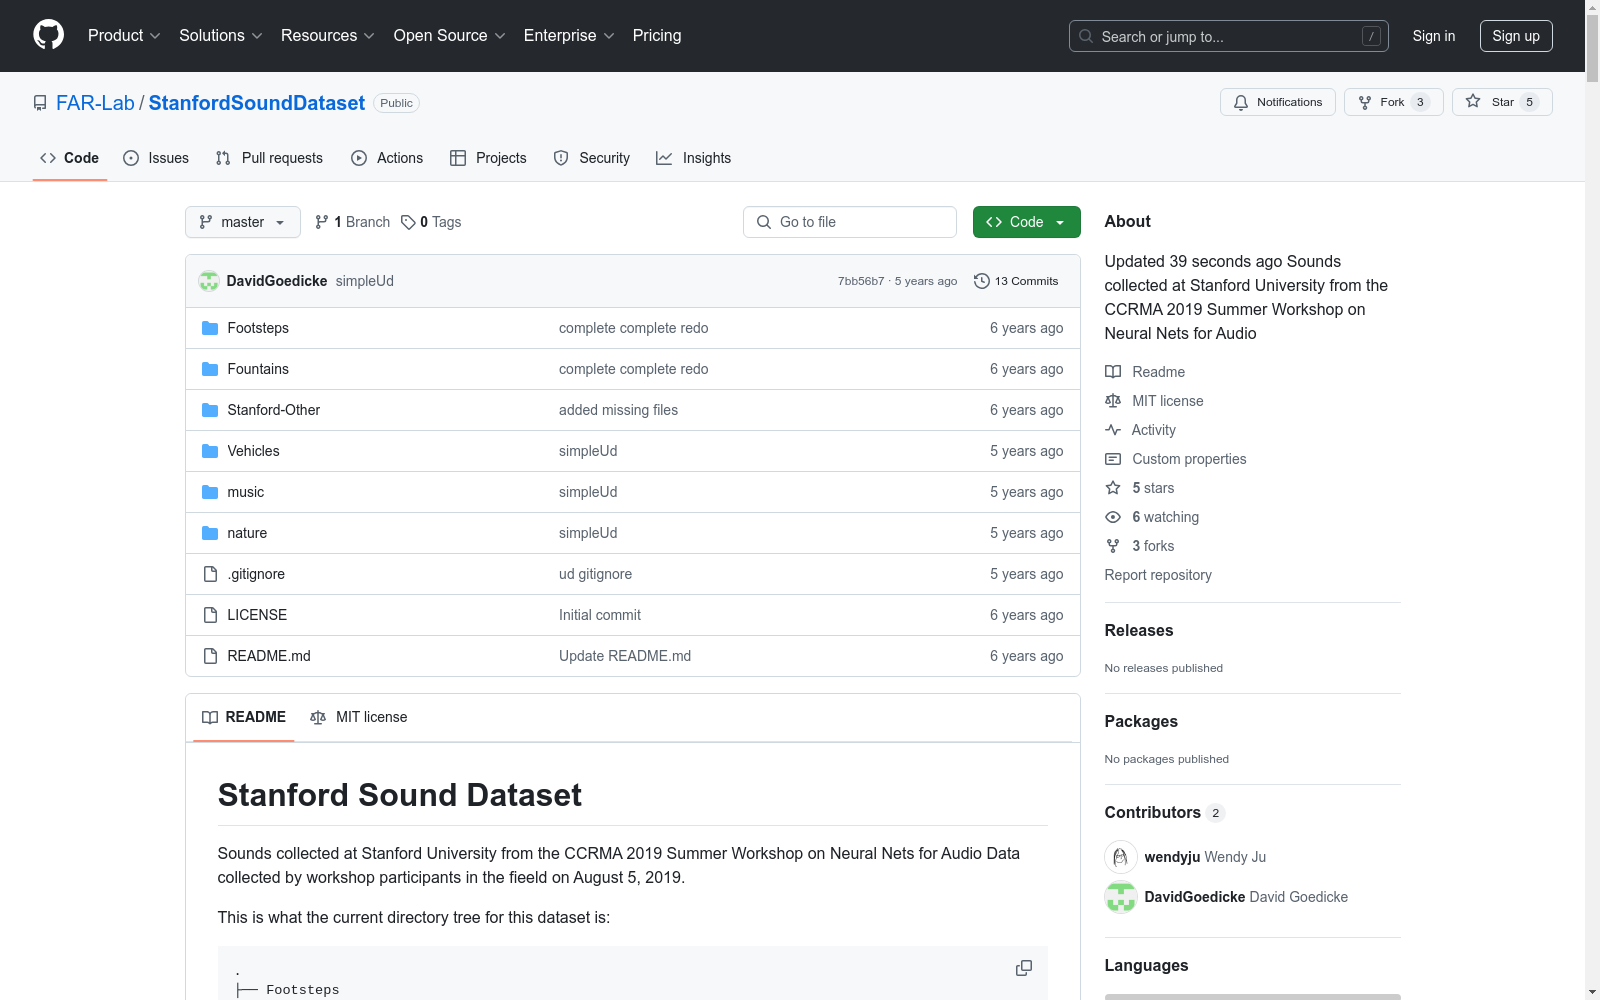Switch to the MIT license tab
Viewport: 1600px width, 1000px height.
click(x=359, y=717)
